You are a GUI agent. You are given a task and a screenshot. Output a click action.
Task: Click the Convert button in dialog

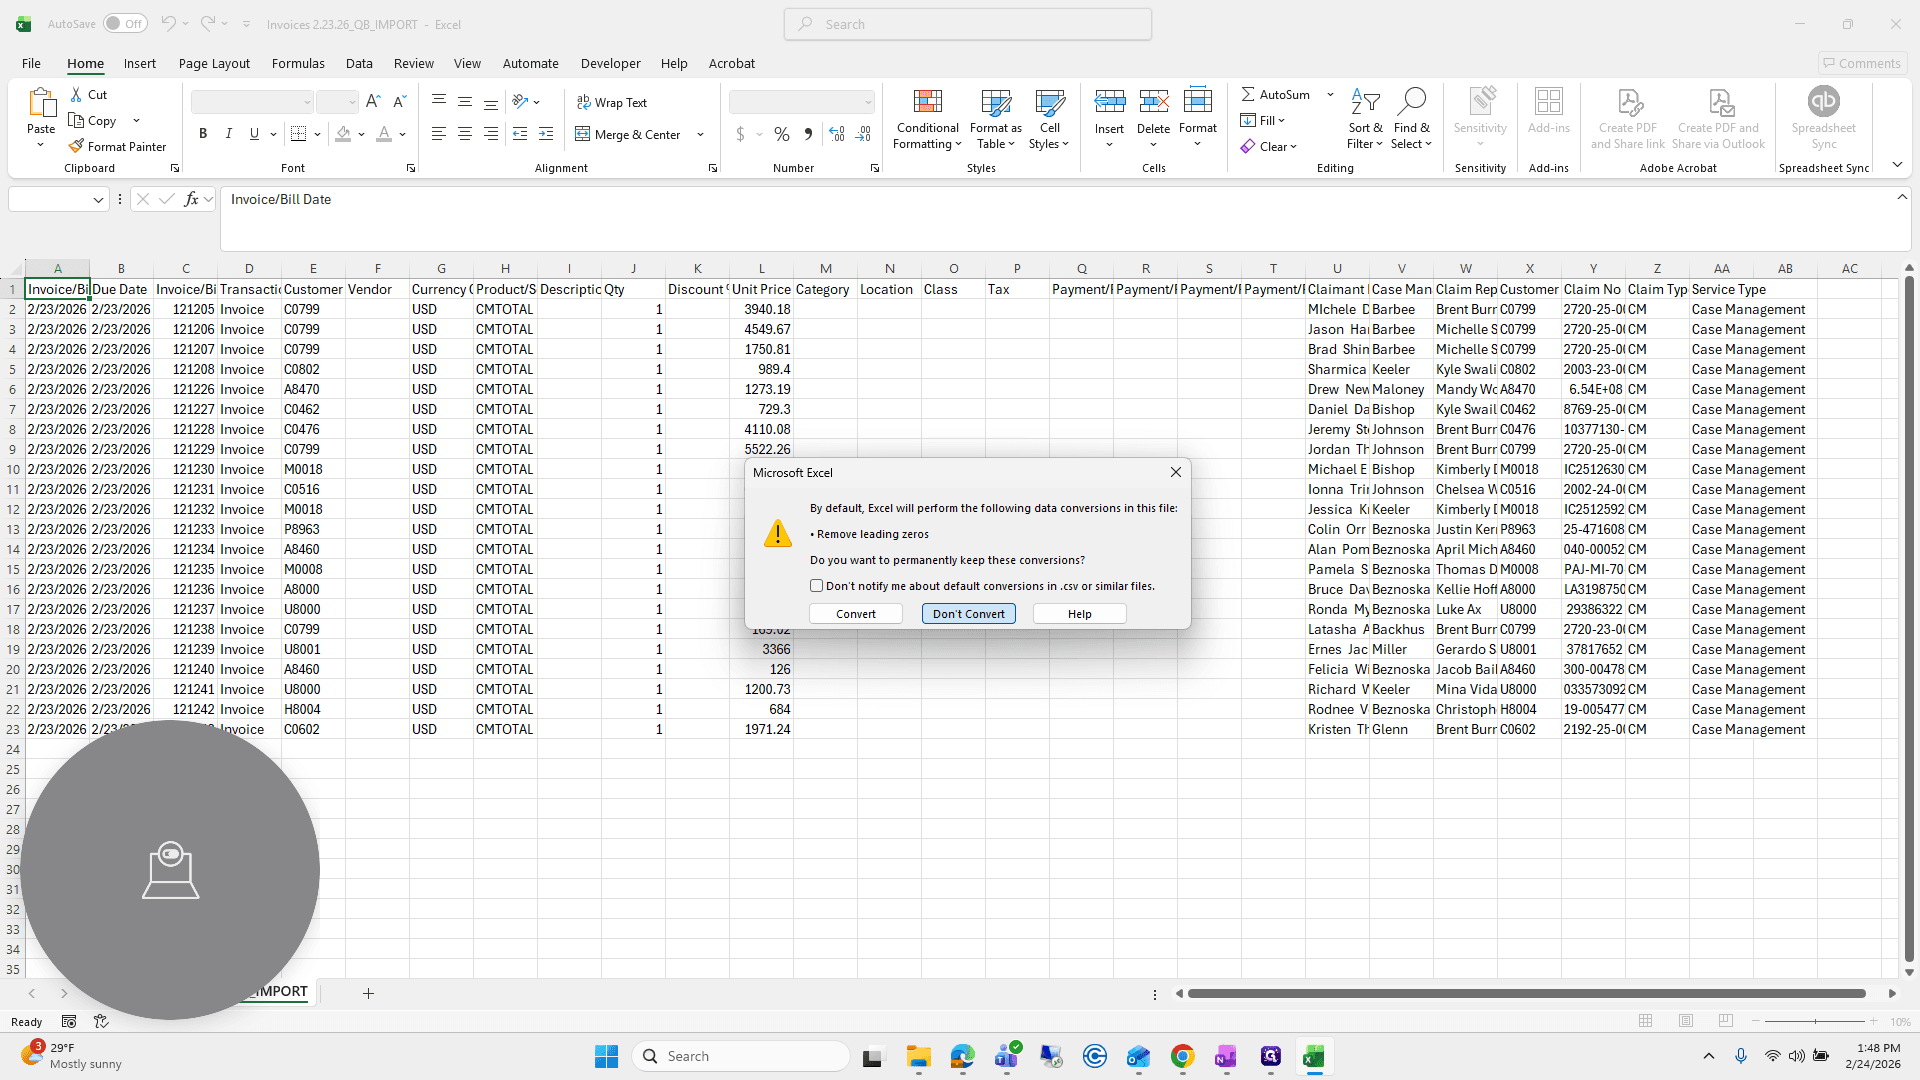click(x=856, y=614)
